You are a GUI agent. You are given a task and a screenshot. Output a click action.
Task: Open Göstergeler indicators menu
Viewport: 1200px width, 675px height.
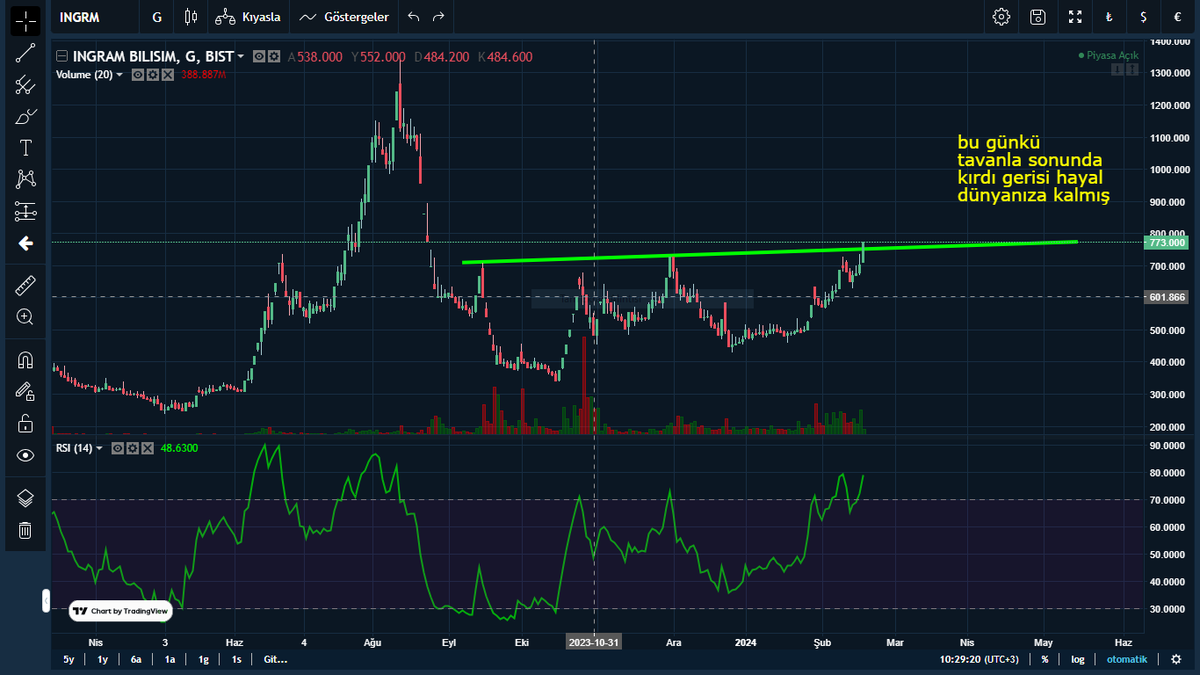[x=345, y=17]
